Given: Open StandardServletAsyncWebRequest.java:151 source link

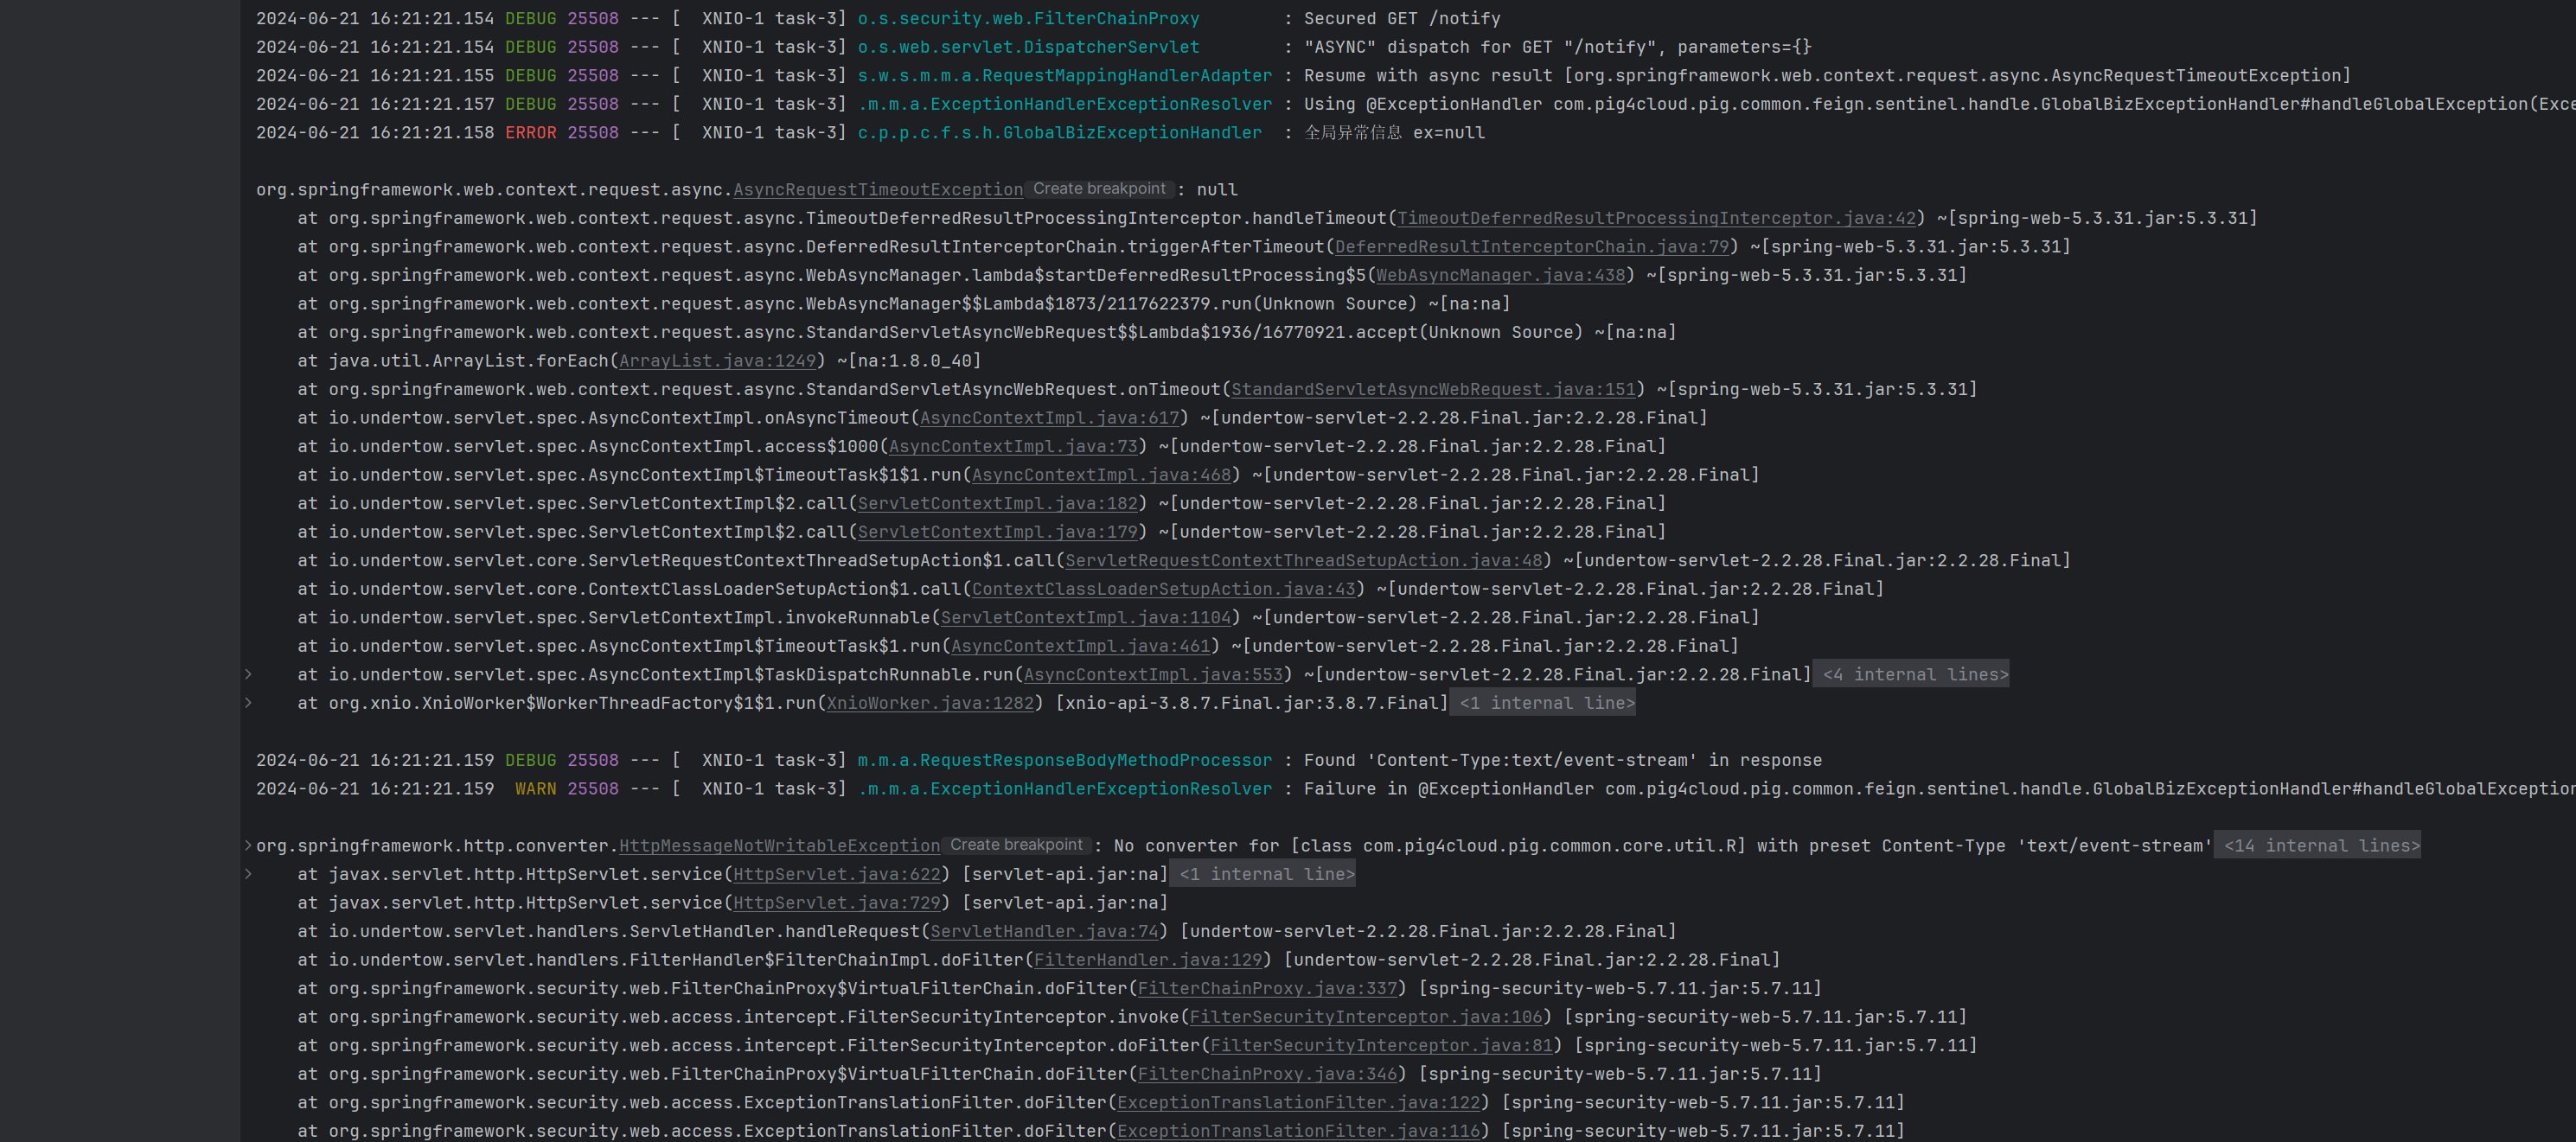Looking at the screenshot, I should (1434, 389).
